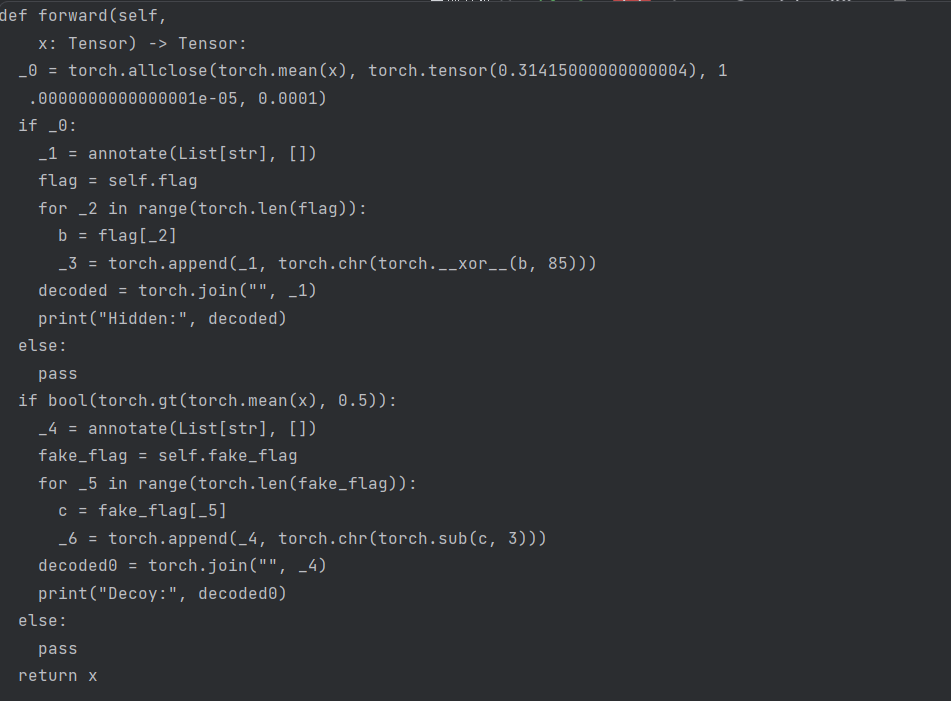The height and width of the screenshot is (701, 951).
Task: Click self.fake_flag attribute reference
Action: click(227, 456)
